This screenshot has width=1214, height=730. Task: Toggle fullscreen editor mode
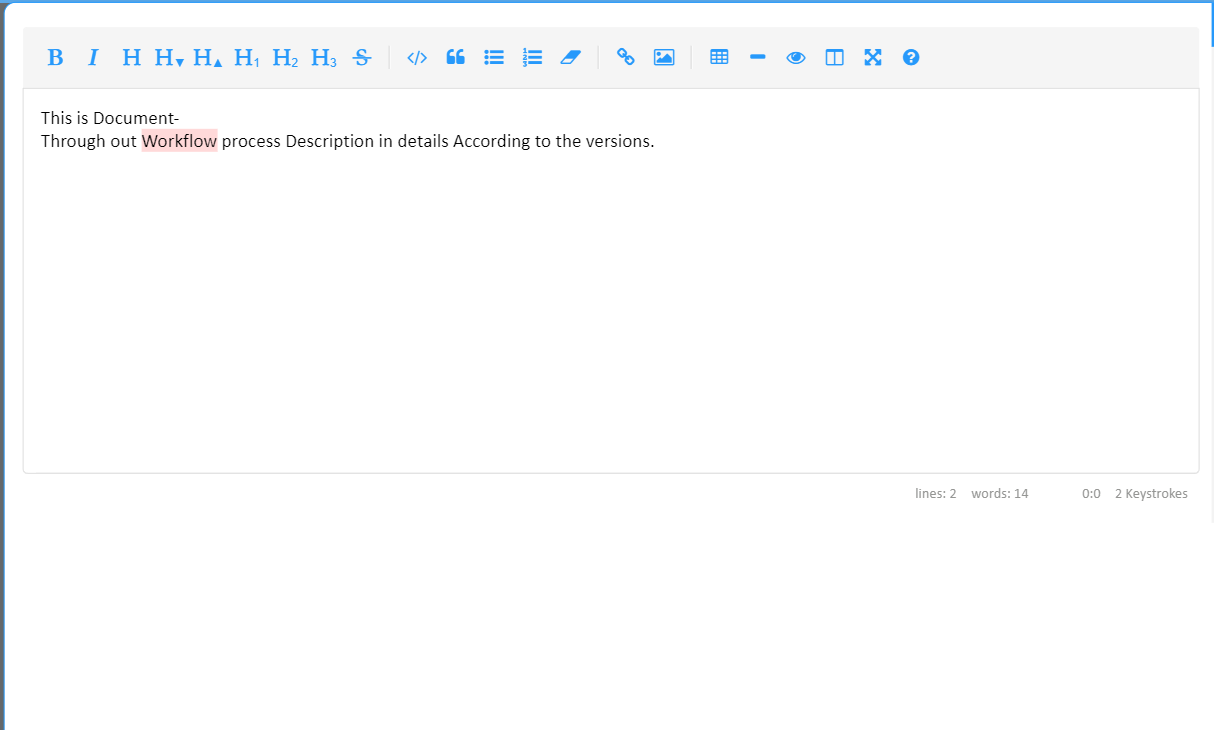873,57
